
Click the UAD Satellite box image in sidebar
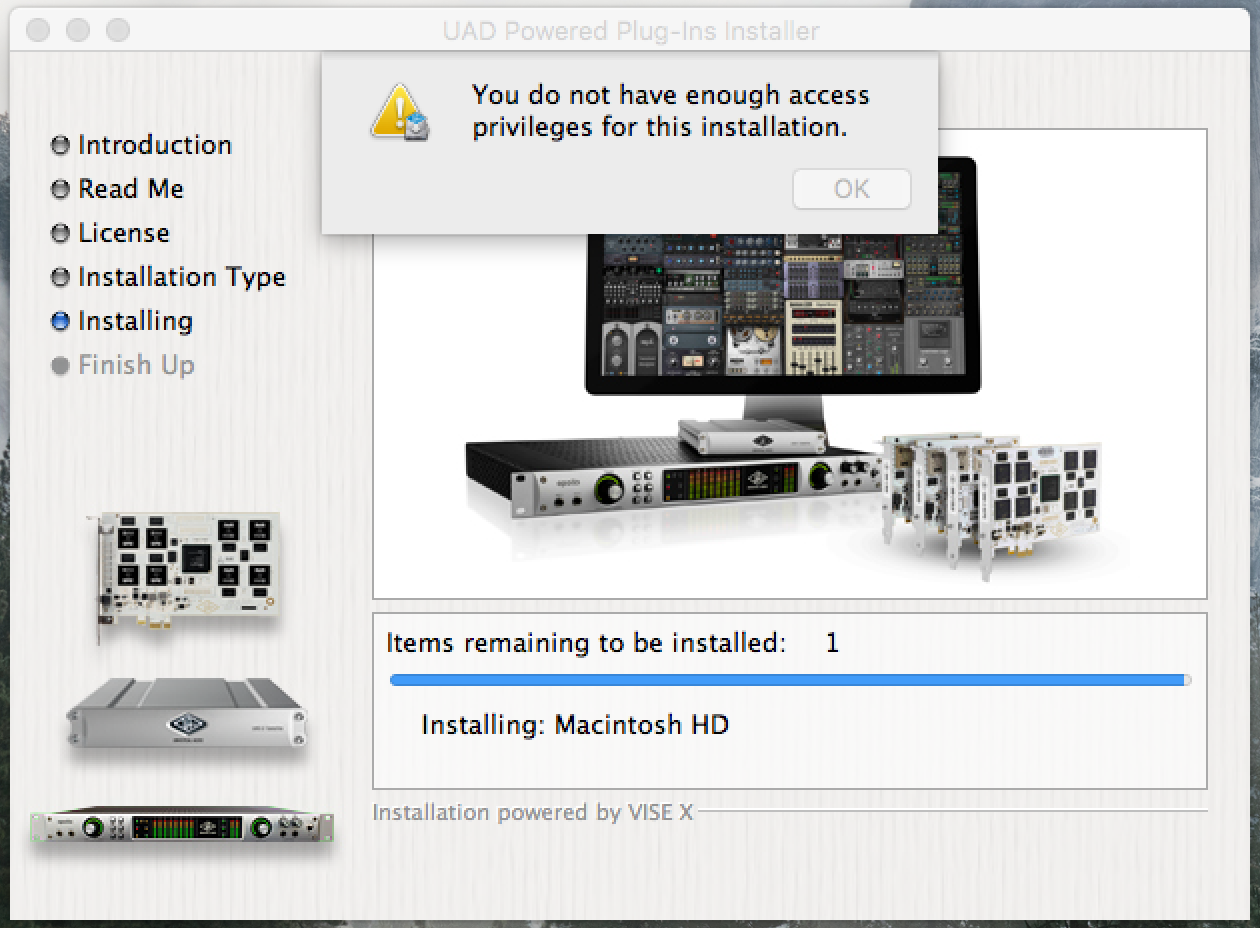tap(186, 713)
